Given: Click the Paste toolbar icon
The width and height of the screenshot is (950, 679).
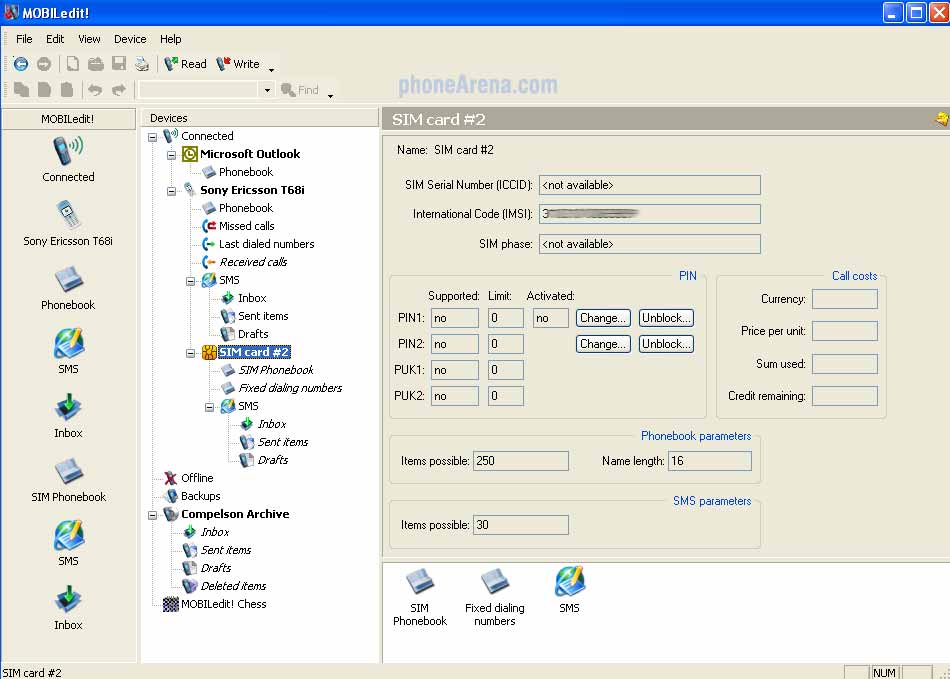Looking at the screenshot, I should point(67,90).
